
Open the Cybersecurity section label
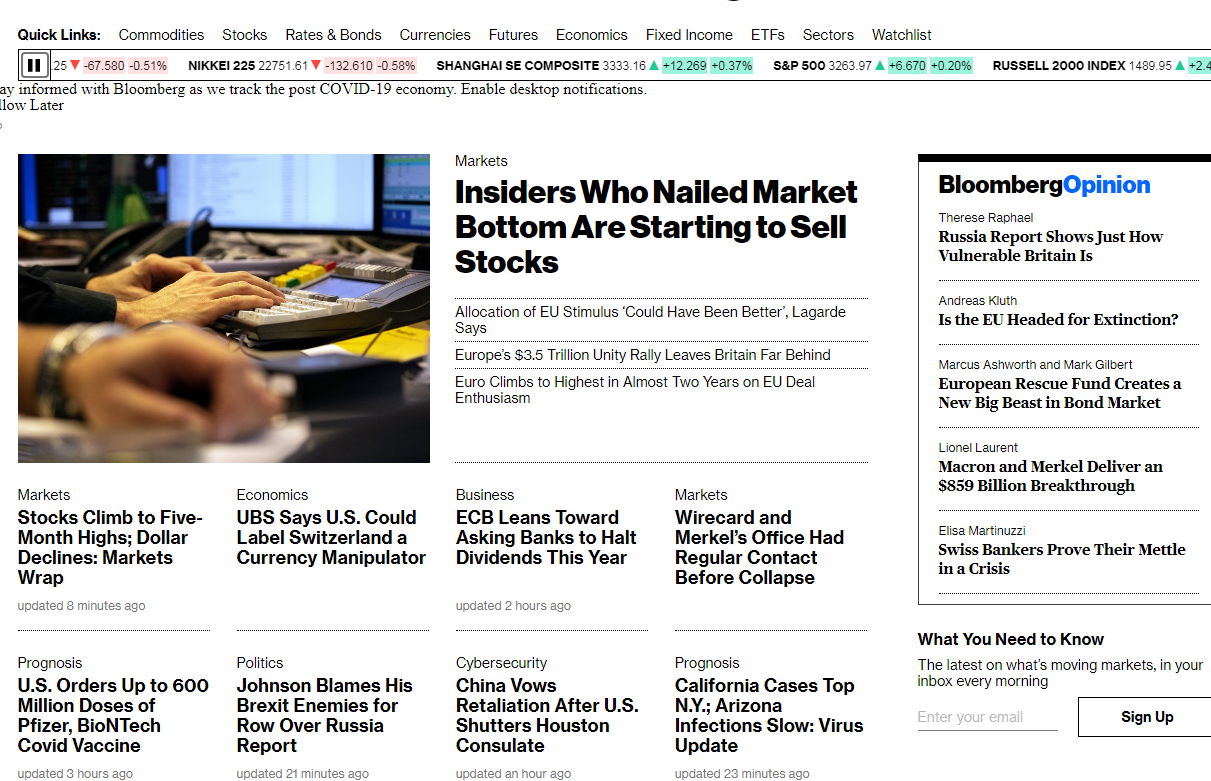[x=501, y=663]
